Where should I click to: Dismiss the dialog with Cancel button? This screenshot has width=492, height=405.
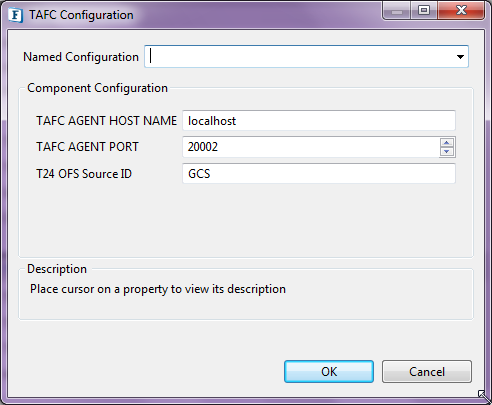[x=427, y=371]
